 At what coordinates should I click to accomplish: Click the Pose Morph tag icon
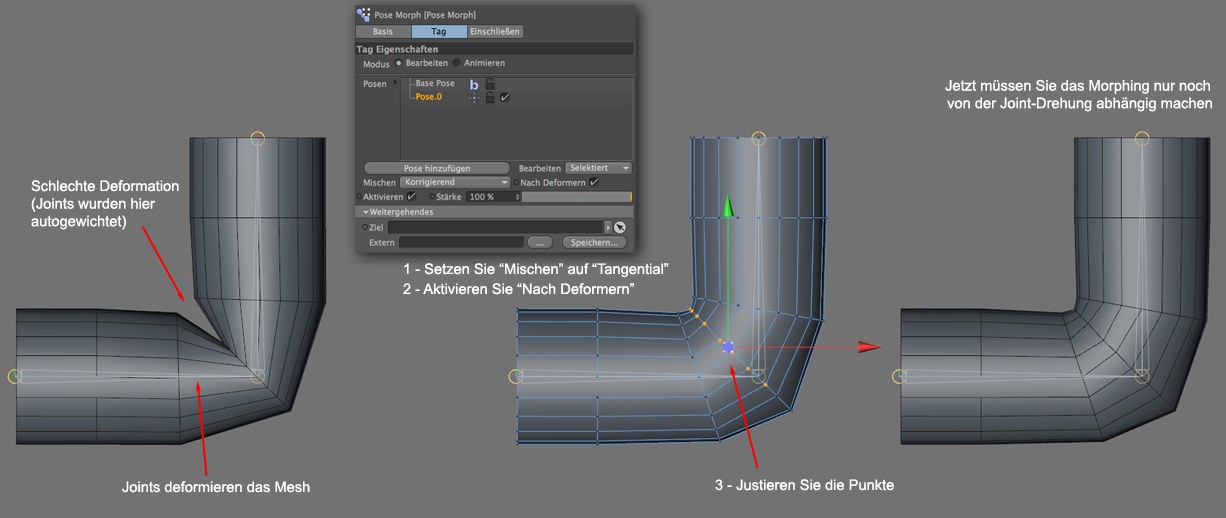pyautogui.click(x=362, y=15)
